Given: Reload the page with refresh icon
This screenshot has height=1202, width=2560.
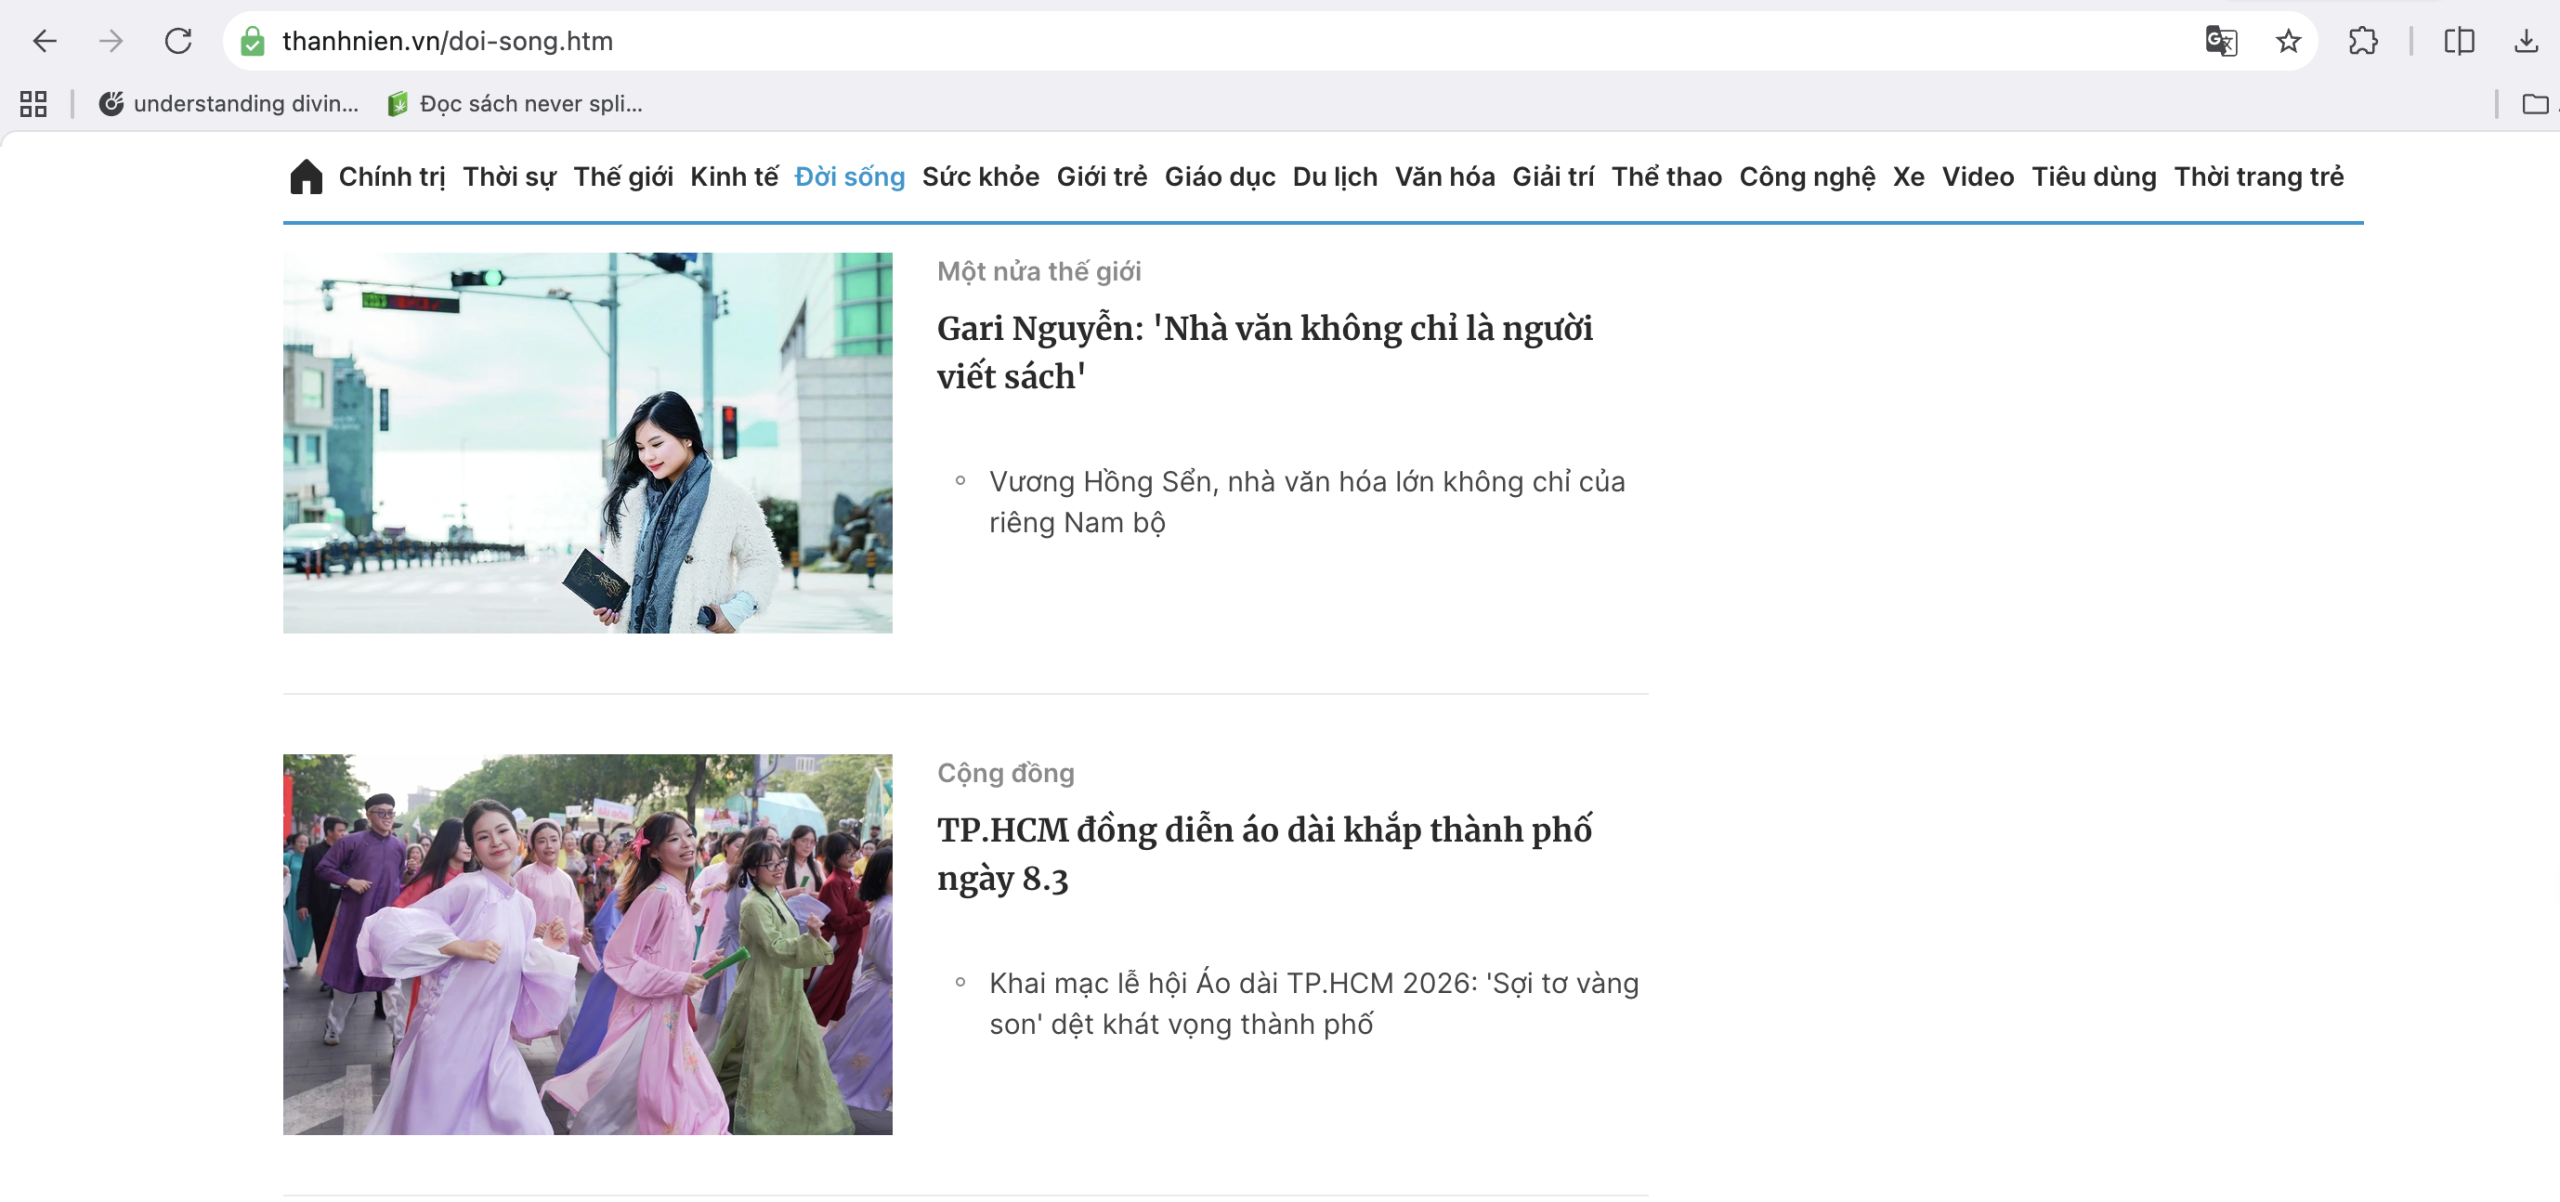Looking at the screenshot, I should click(178, 41).
